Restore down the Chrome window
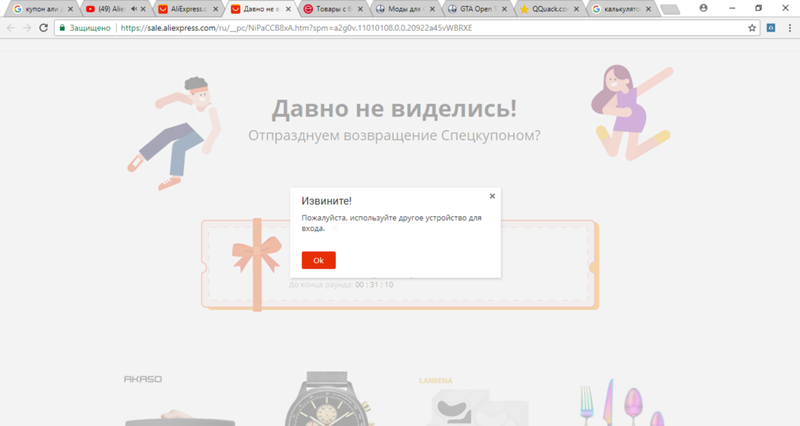The image size is (800, 426). 758,8
